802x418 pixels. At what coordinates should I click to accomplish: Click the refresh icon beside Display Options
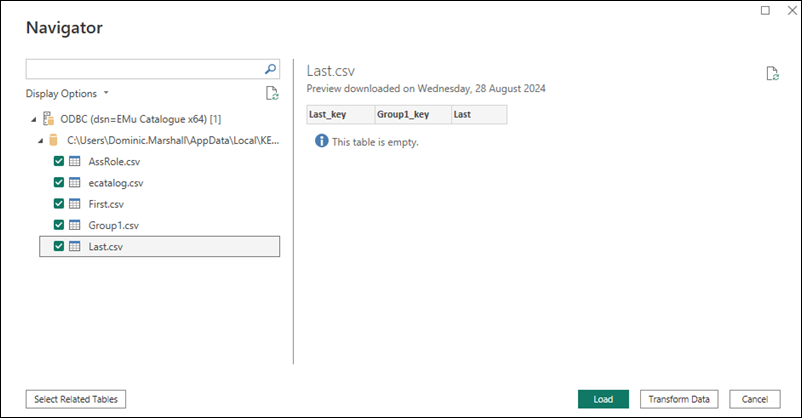[x=271, y=94]
